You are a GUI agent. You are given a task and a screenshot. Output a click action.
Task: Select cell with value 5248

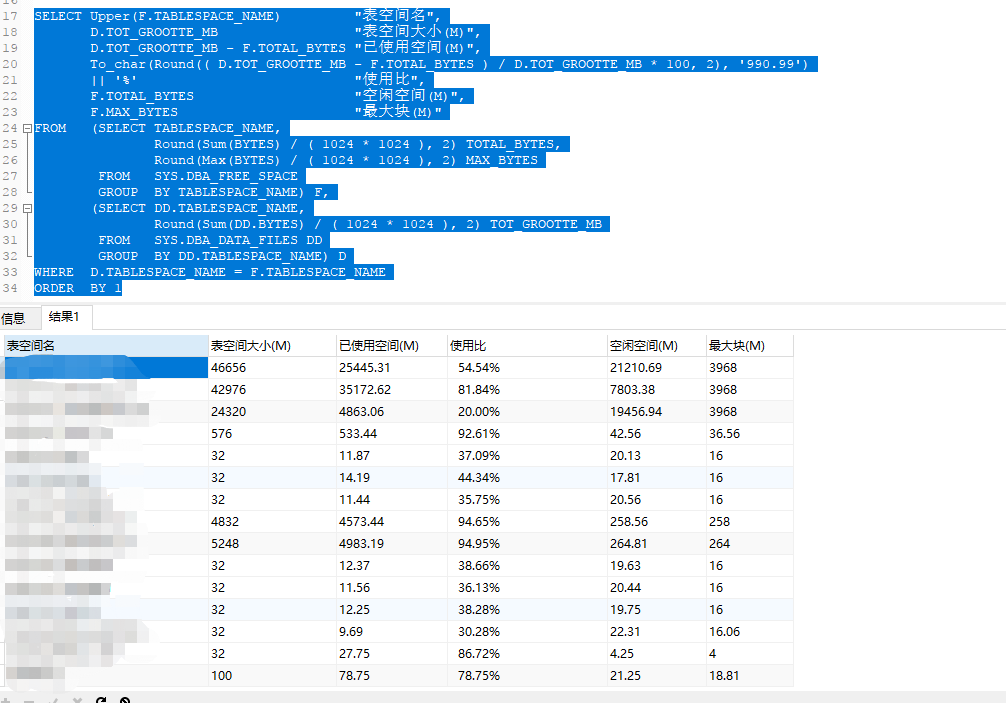(x=272, y=543)
